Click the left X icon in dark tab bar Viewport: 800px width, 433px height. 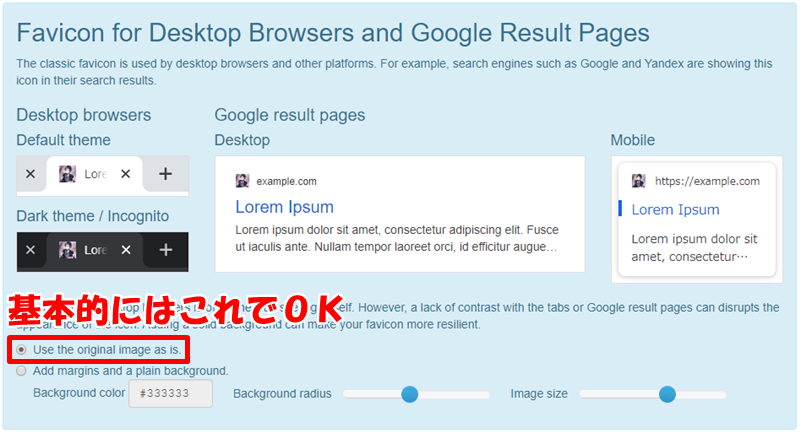31,250
